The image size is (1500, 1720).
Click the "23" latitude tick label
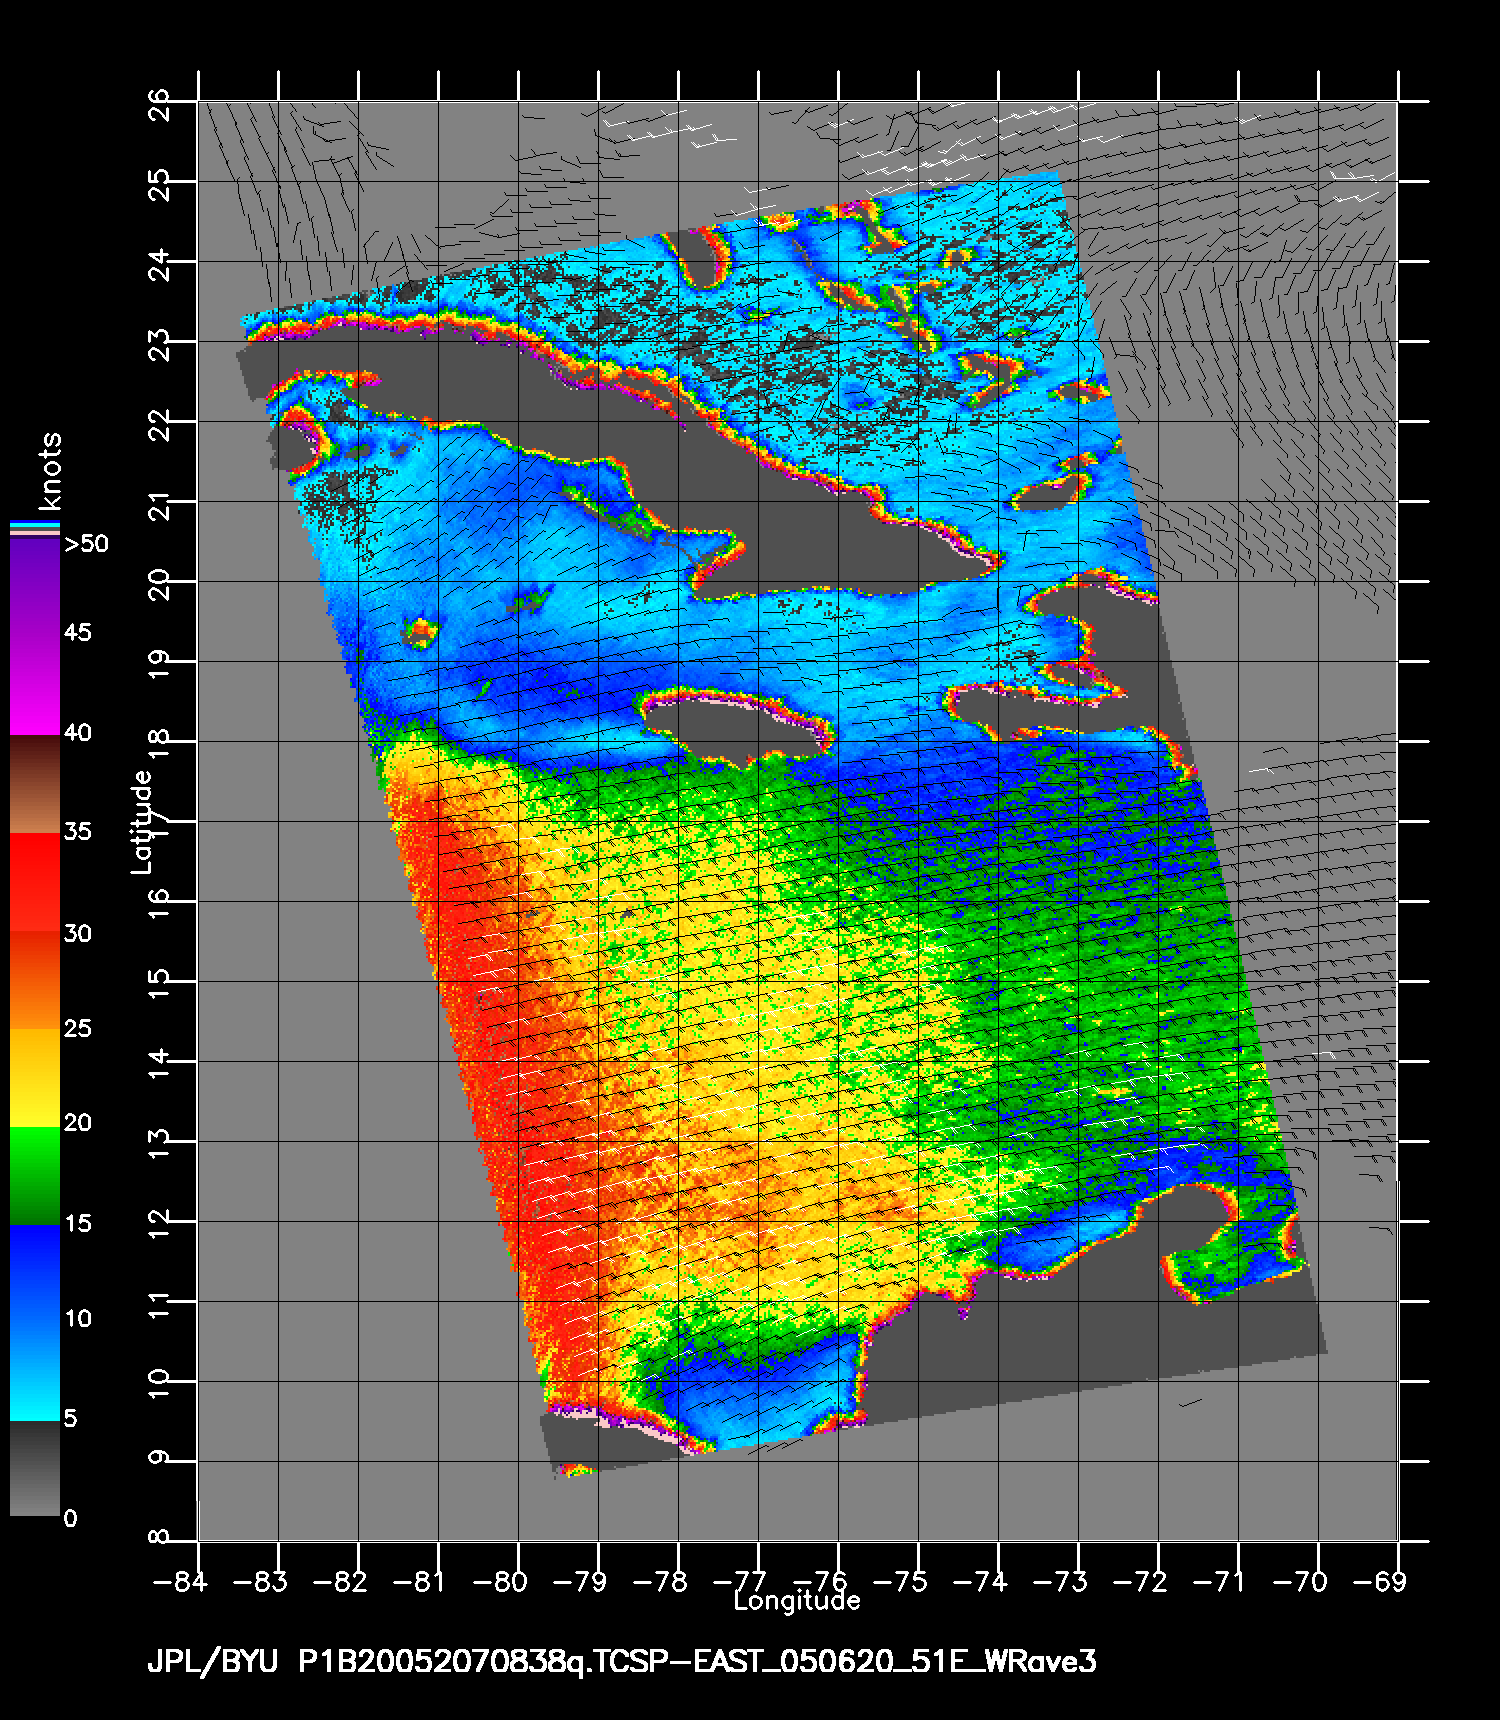pos(159,344)
